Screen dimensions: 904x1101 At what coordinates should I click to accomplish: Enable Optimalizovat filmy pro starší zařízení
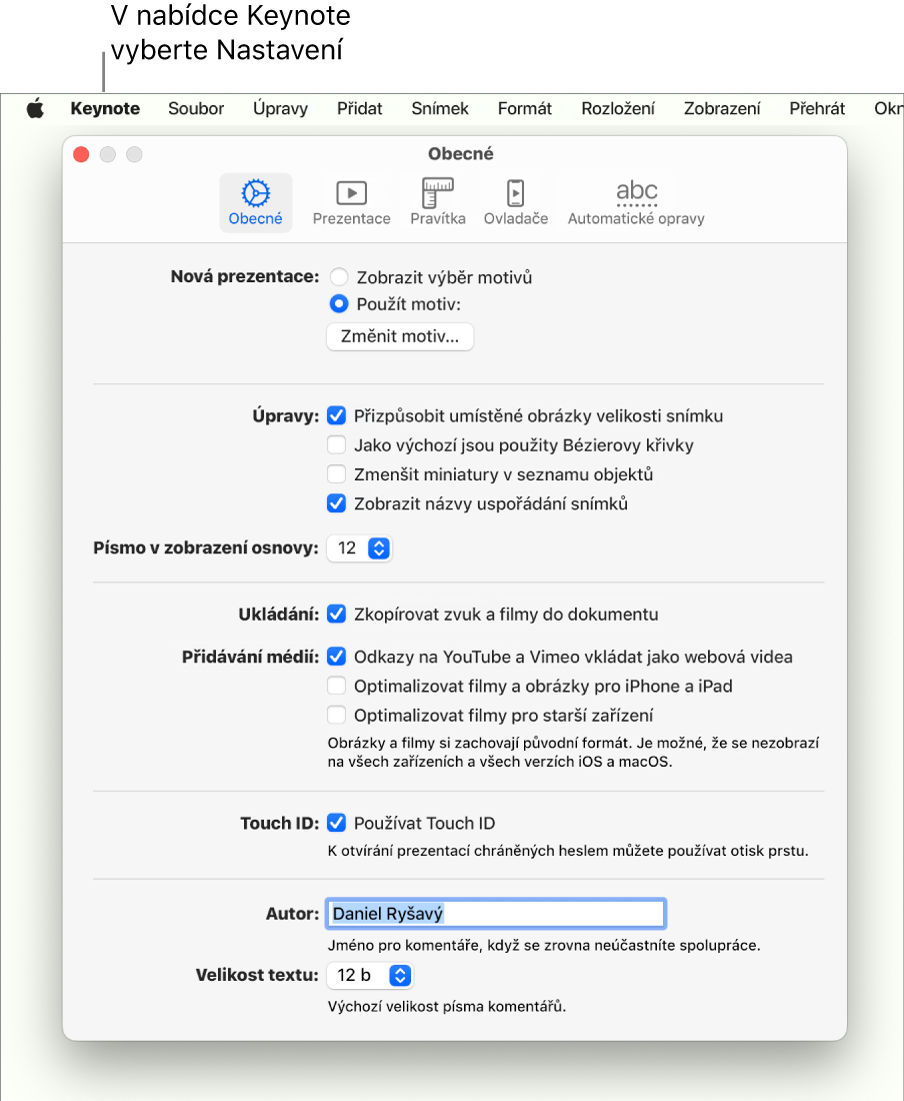click(x=336, y=716)
